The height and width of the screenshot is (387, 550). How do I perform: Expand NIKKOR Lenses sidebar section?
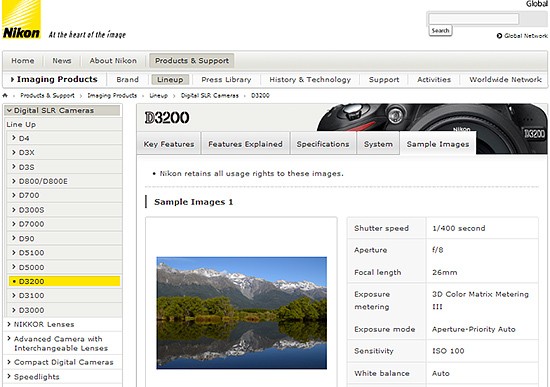click(x=62, y=325)
